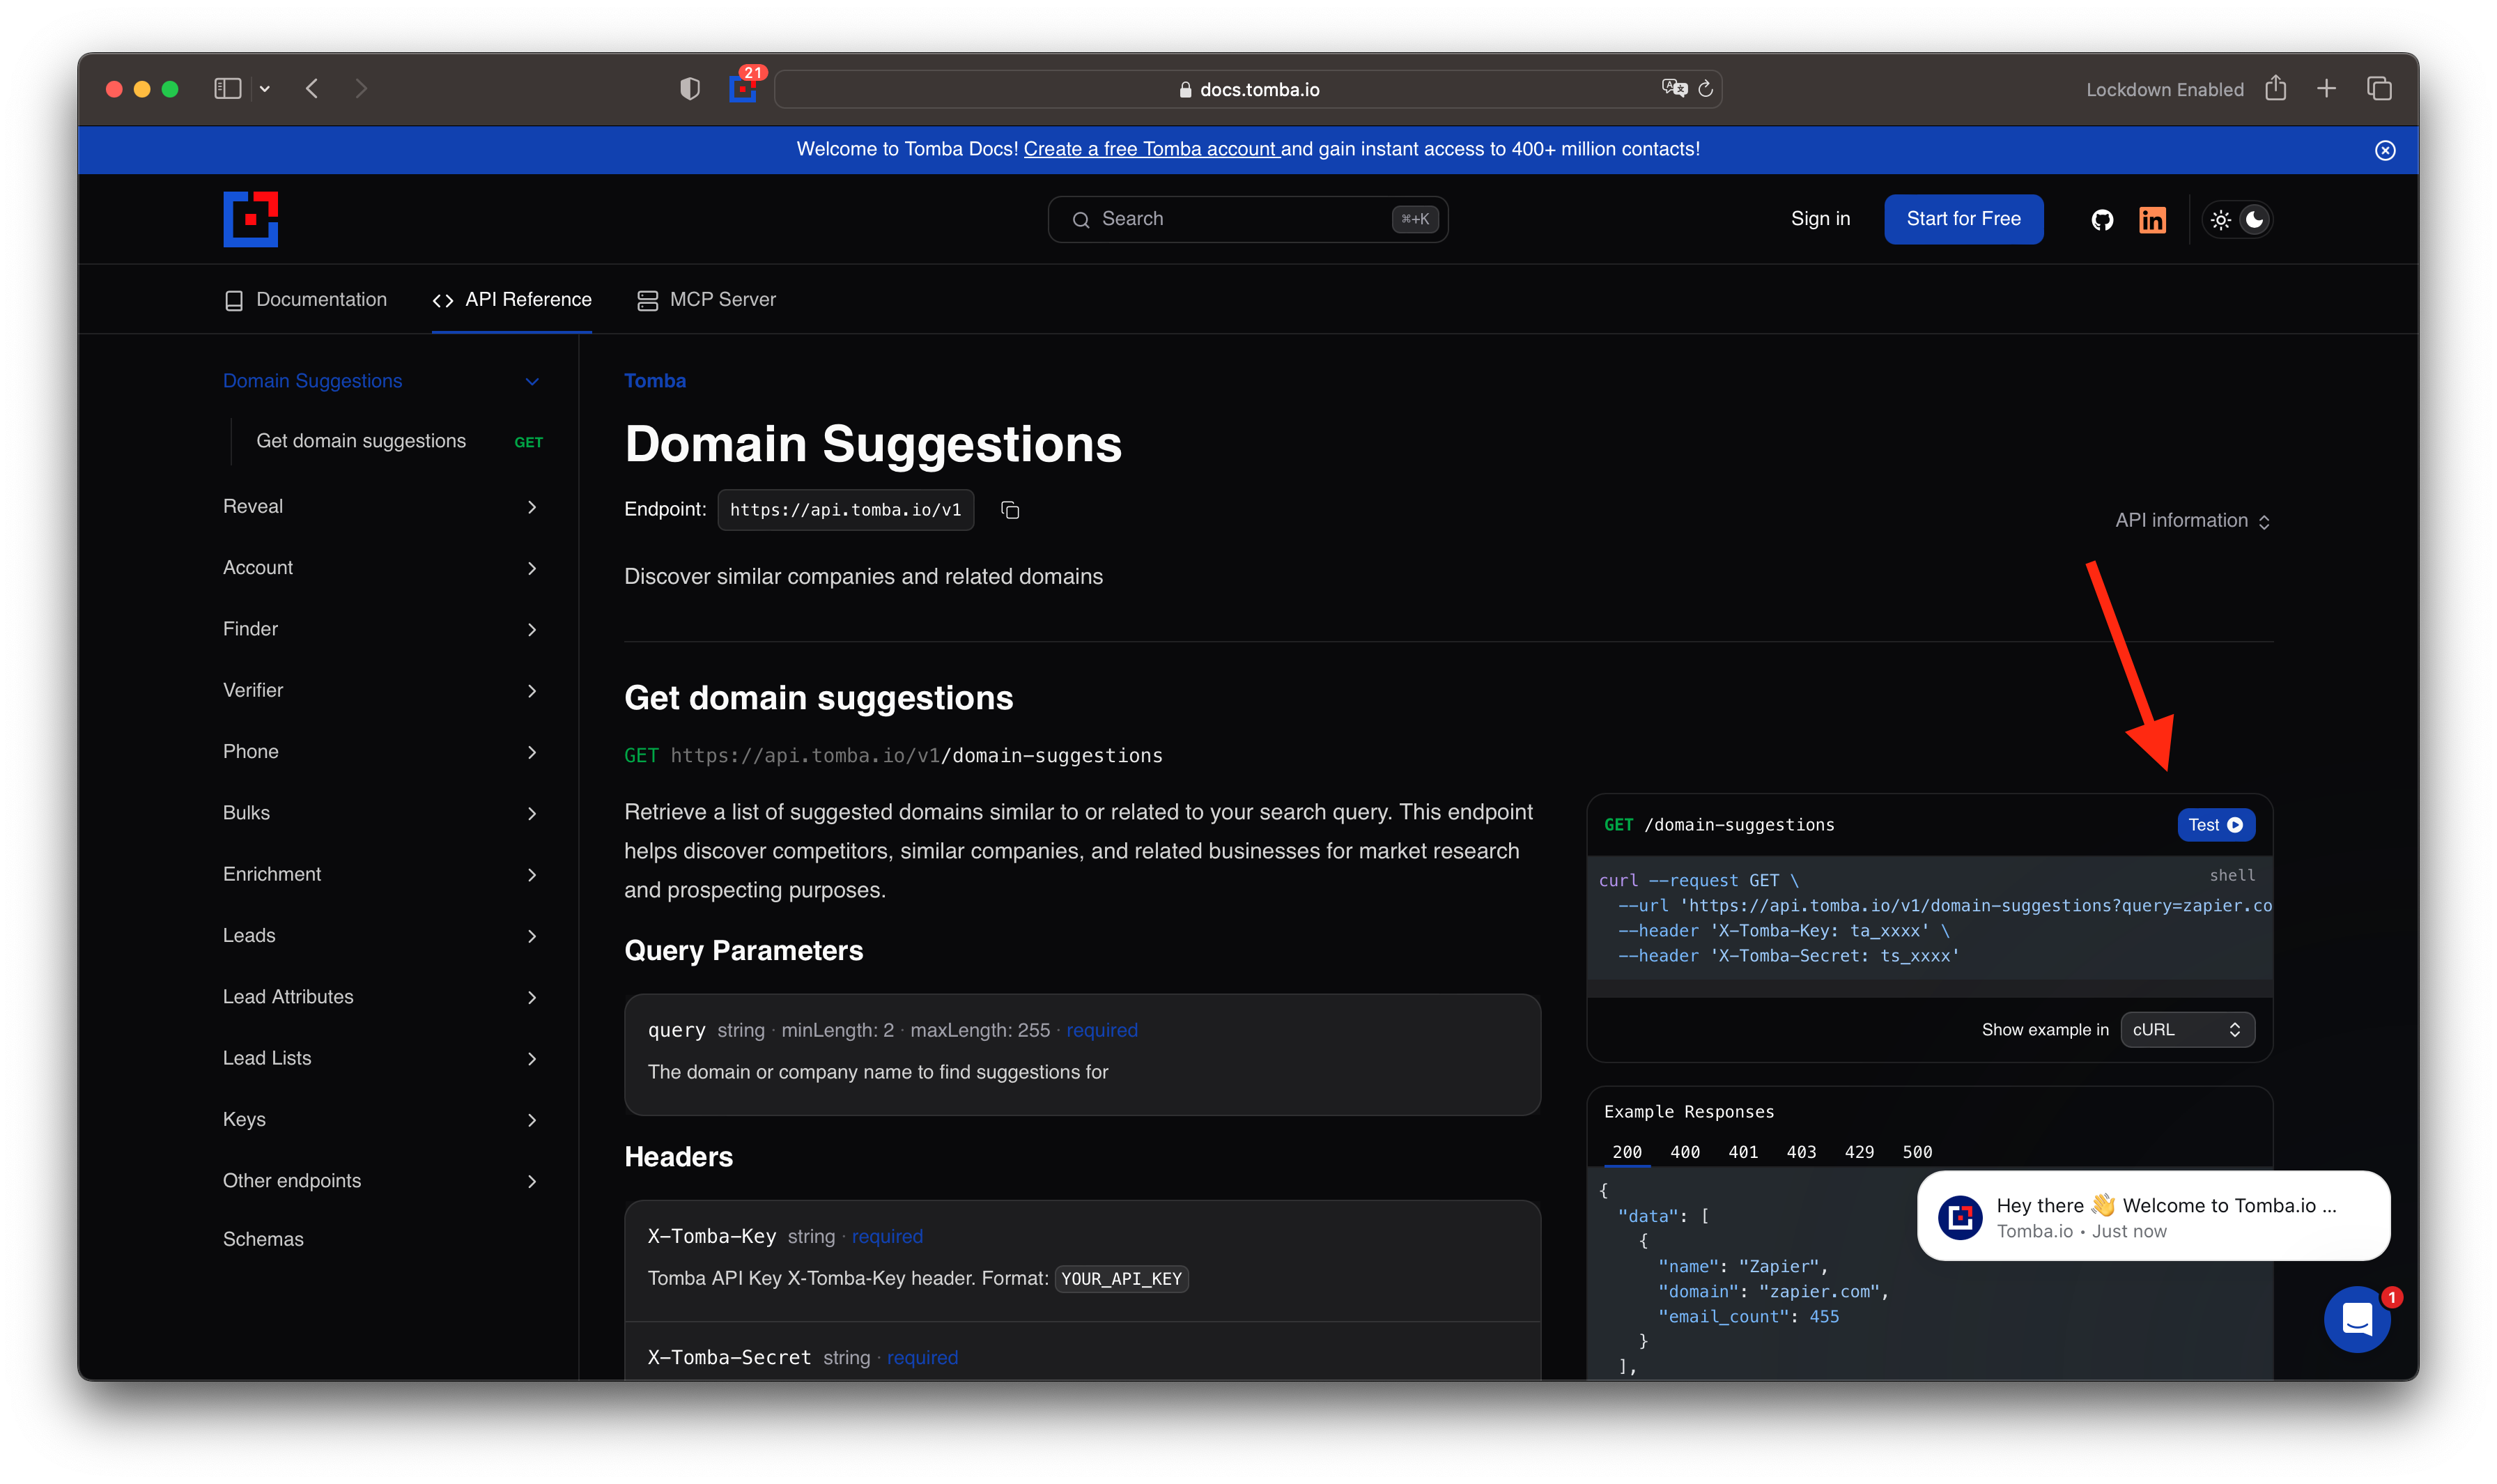Expand the API information menu

[2192, 521]
